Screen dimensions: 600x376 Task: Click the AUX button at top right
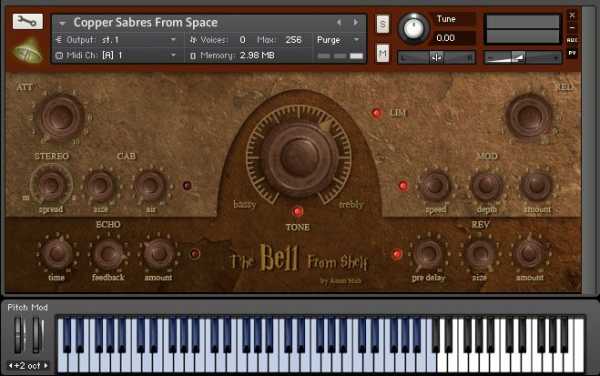[572, 40]
